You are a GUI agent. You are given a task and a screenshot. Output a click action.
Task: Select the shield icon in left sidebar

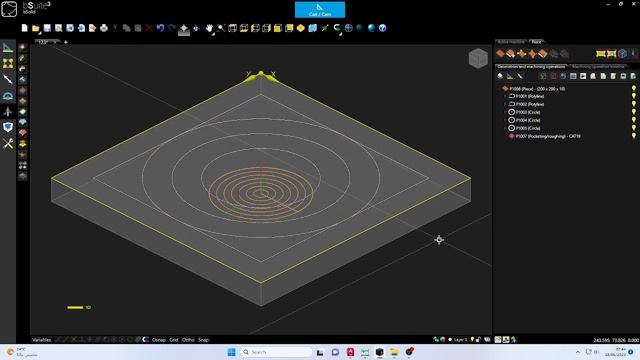click(x=8, y=127)
